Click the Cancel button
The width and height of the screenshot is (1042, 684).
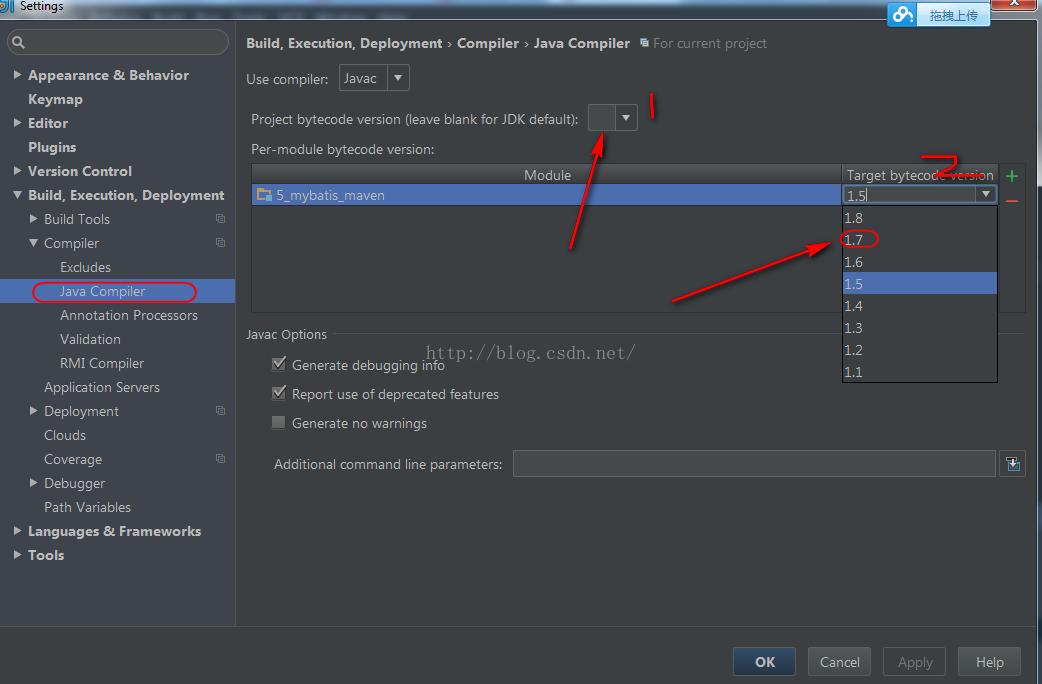click(x=839, y=662)
